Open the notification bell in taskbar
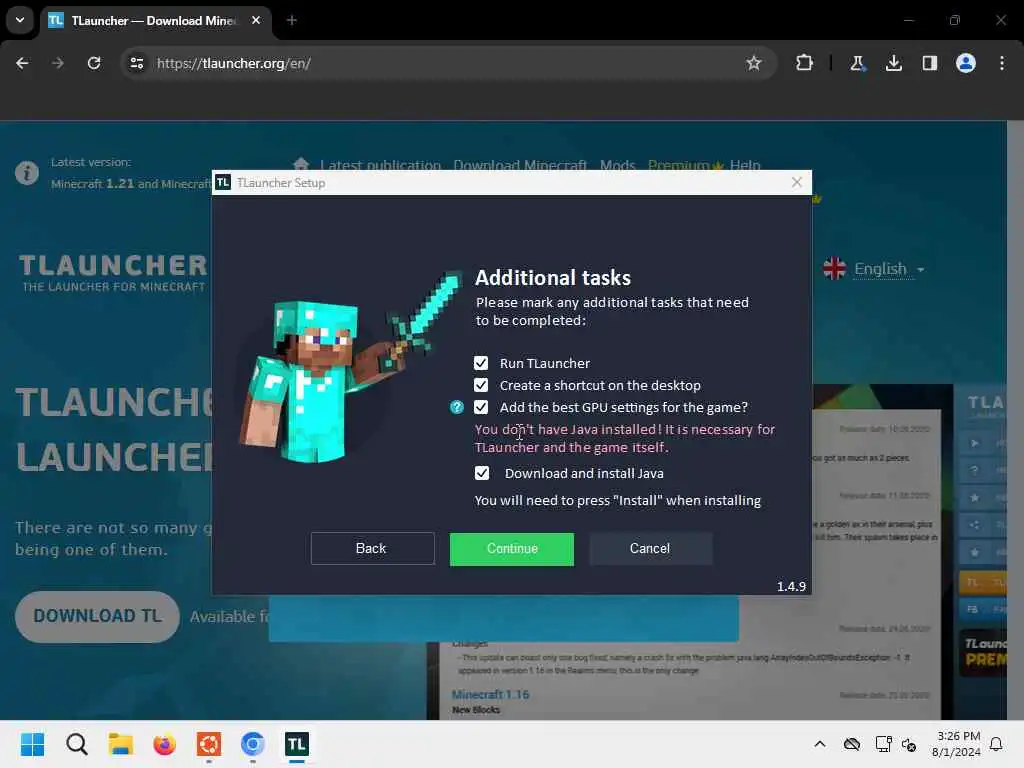The height and width of the screenshot is (768, 1024). point(997,744)
